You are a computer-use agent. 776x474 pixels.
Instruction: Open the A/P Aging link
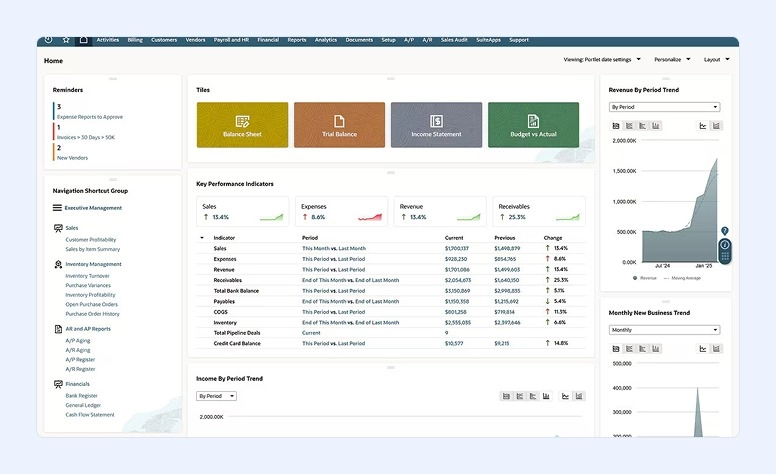78,341
